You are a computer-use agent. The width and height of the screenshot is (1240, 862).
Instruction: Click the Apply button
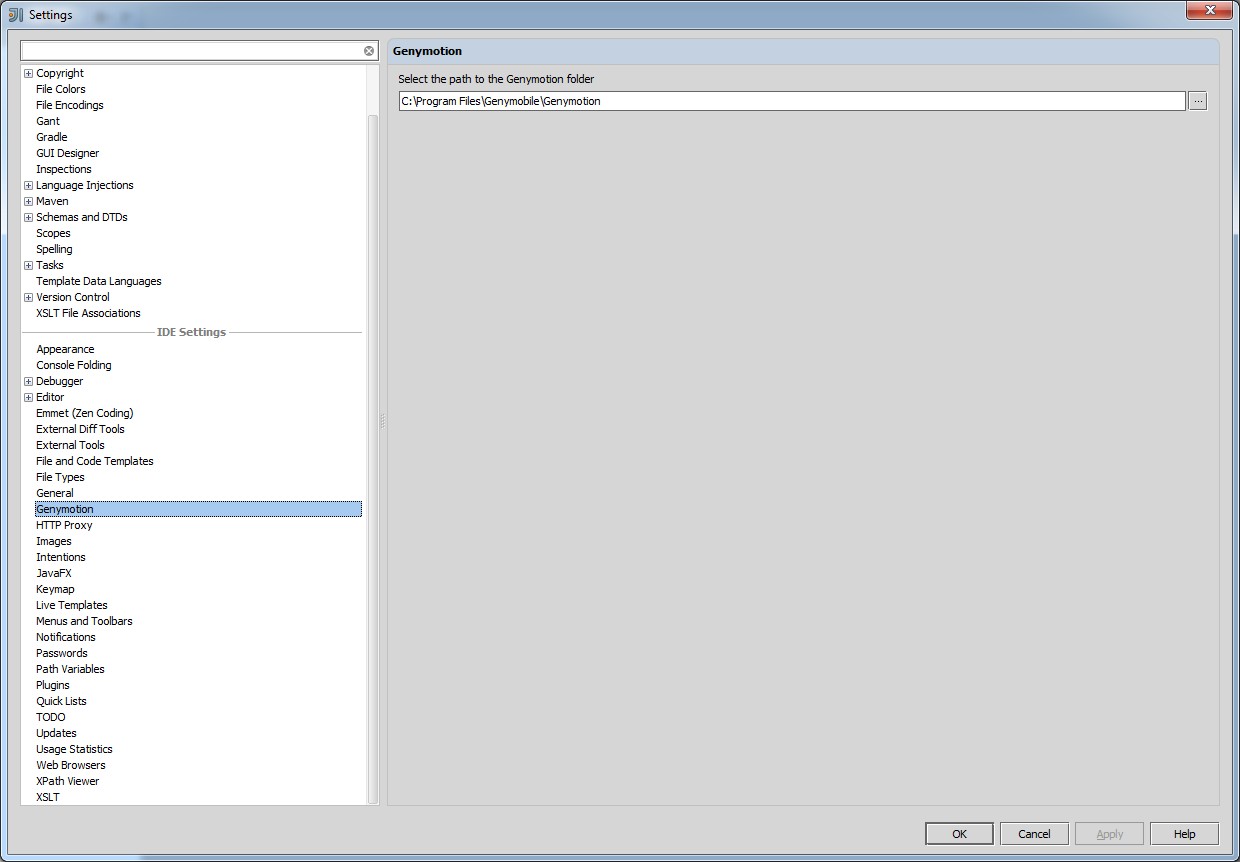click(x=1109, y=834)
